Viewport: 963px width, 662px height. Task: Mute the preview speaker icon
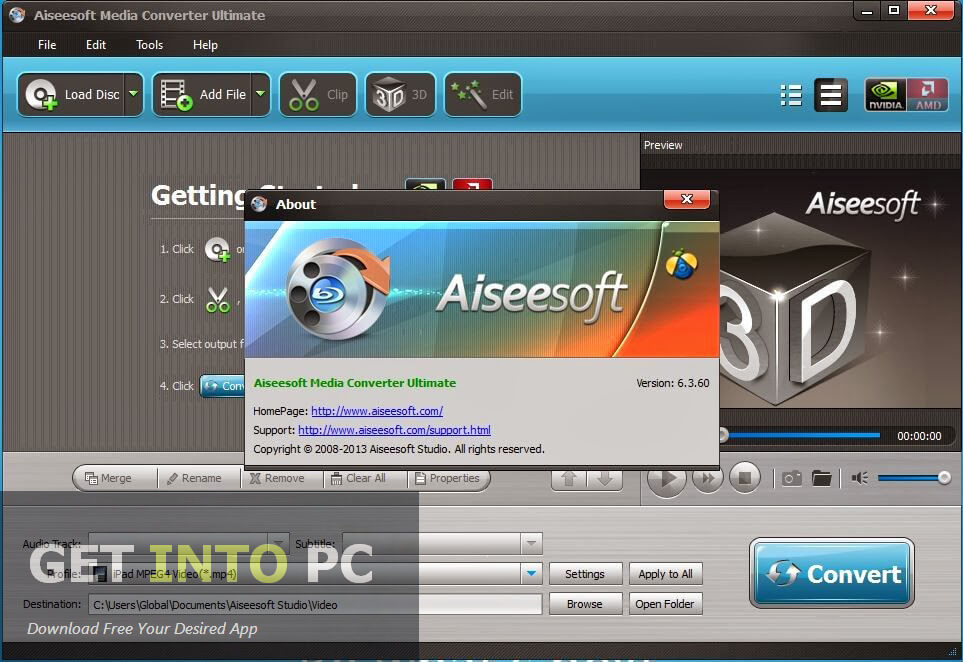(x=859, y=478)
